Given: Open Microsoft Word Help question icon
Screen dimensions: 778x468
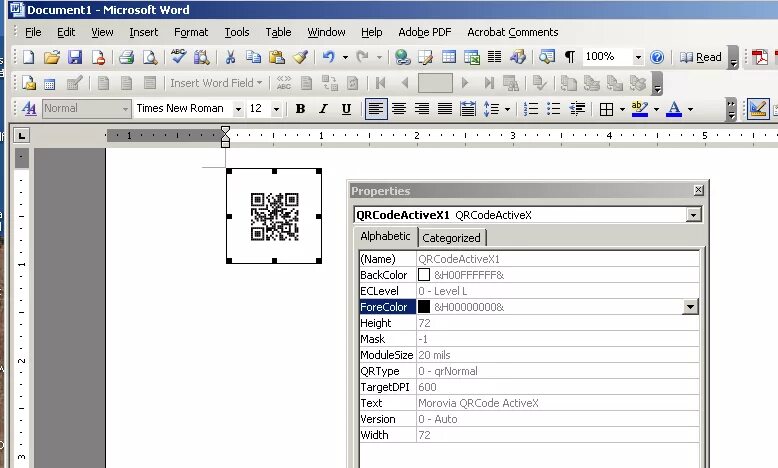Looking at the screenshot, I should click(x=656, y=58).
